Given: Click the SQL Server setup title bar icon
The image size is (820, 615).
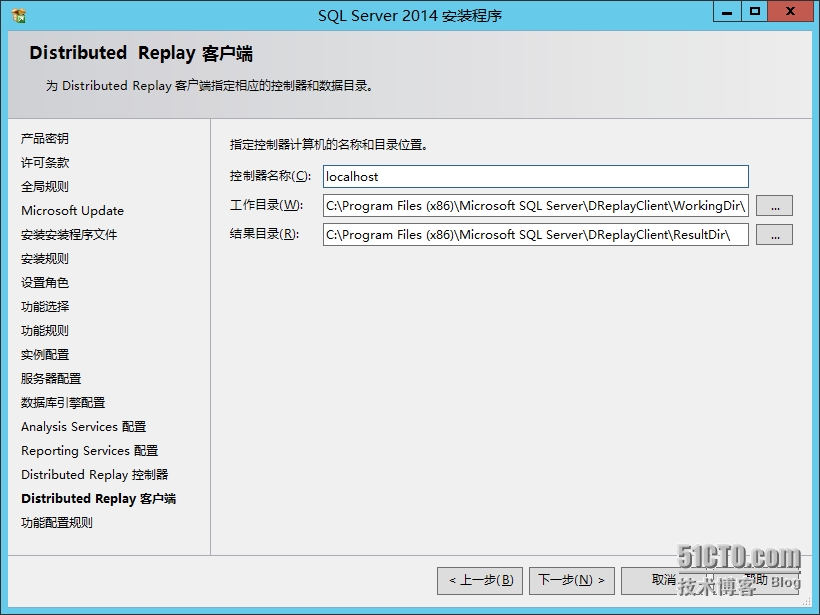Looking at the screenshot, I should click(x=19, y=16).
